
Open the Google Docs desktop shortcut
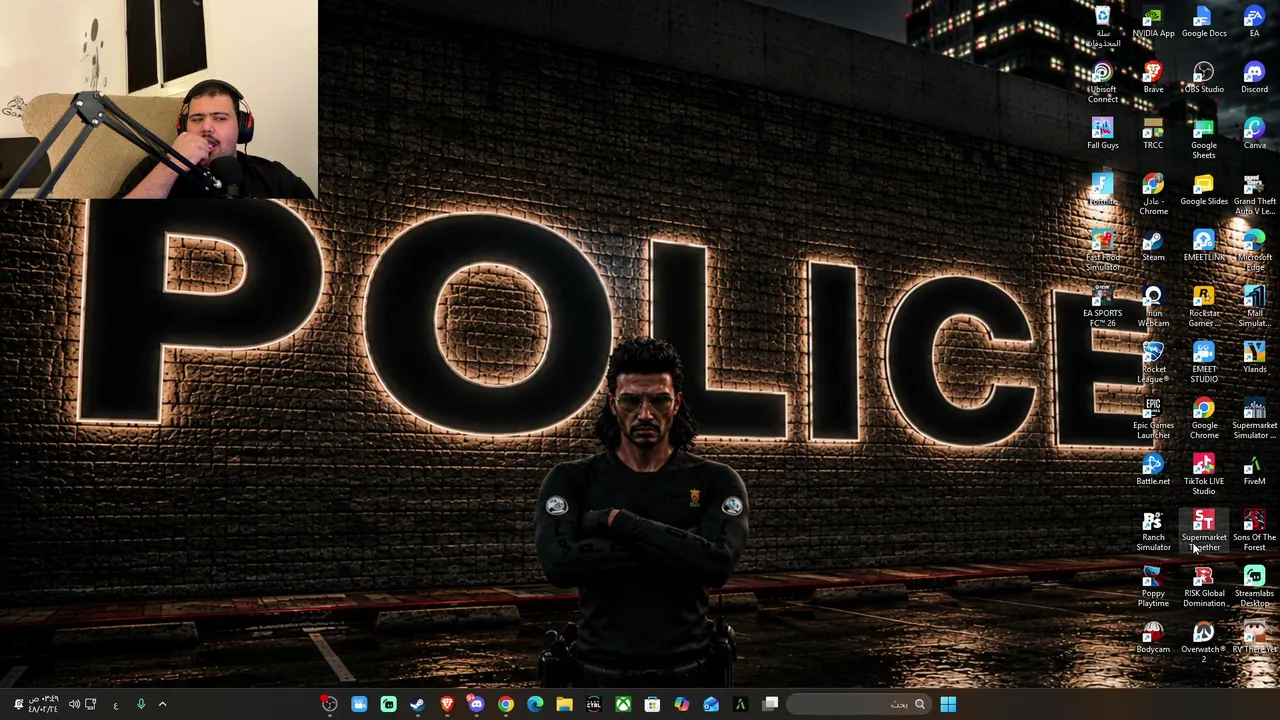[x=1204, y=22]
